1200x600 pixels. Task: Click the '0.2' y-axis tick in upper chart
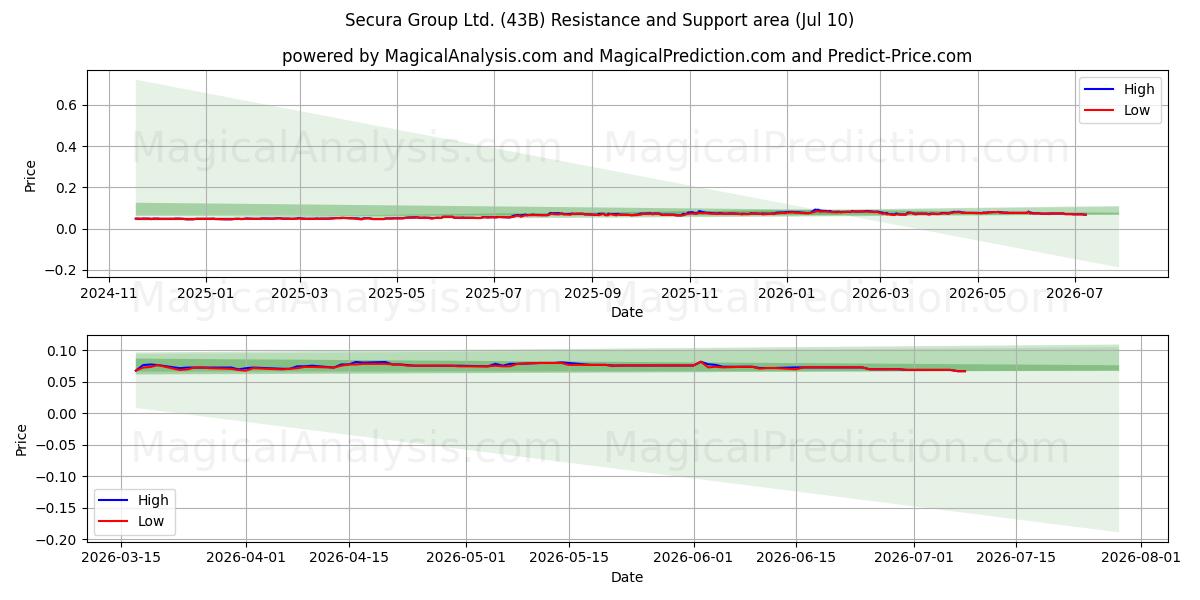pyautogui.click(x=67, y=188)
